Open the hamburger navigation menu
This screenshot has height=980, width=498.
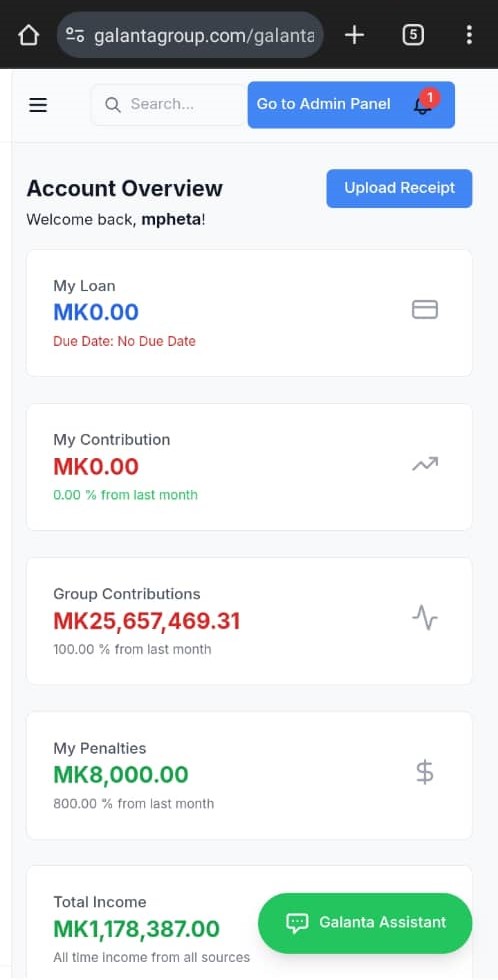click(38, 105)
